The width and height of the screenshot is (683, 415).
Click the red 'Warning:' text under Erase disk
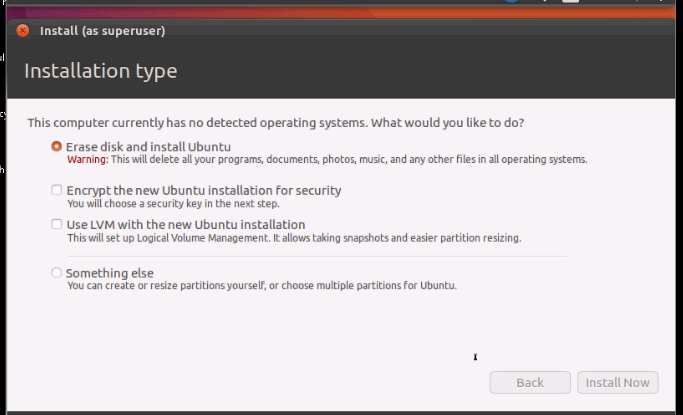point(88,159)
